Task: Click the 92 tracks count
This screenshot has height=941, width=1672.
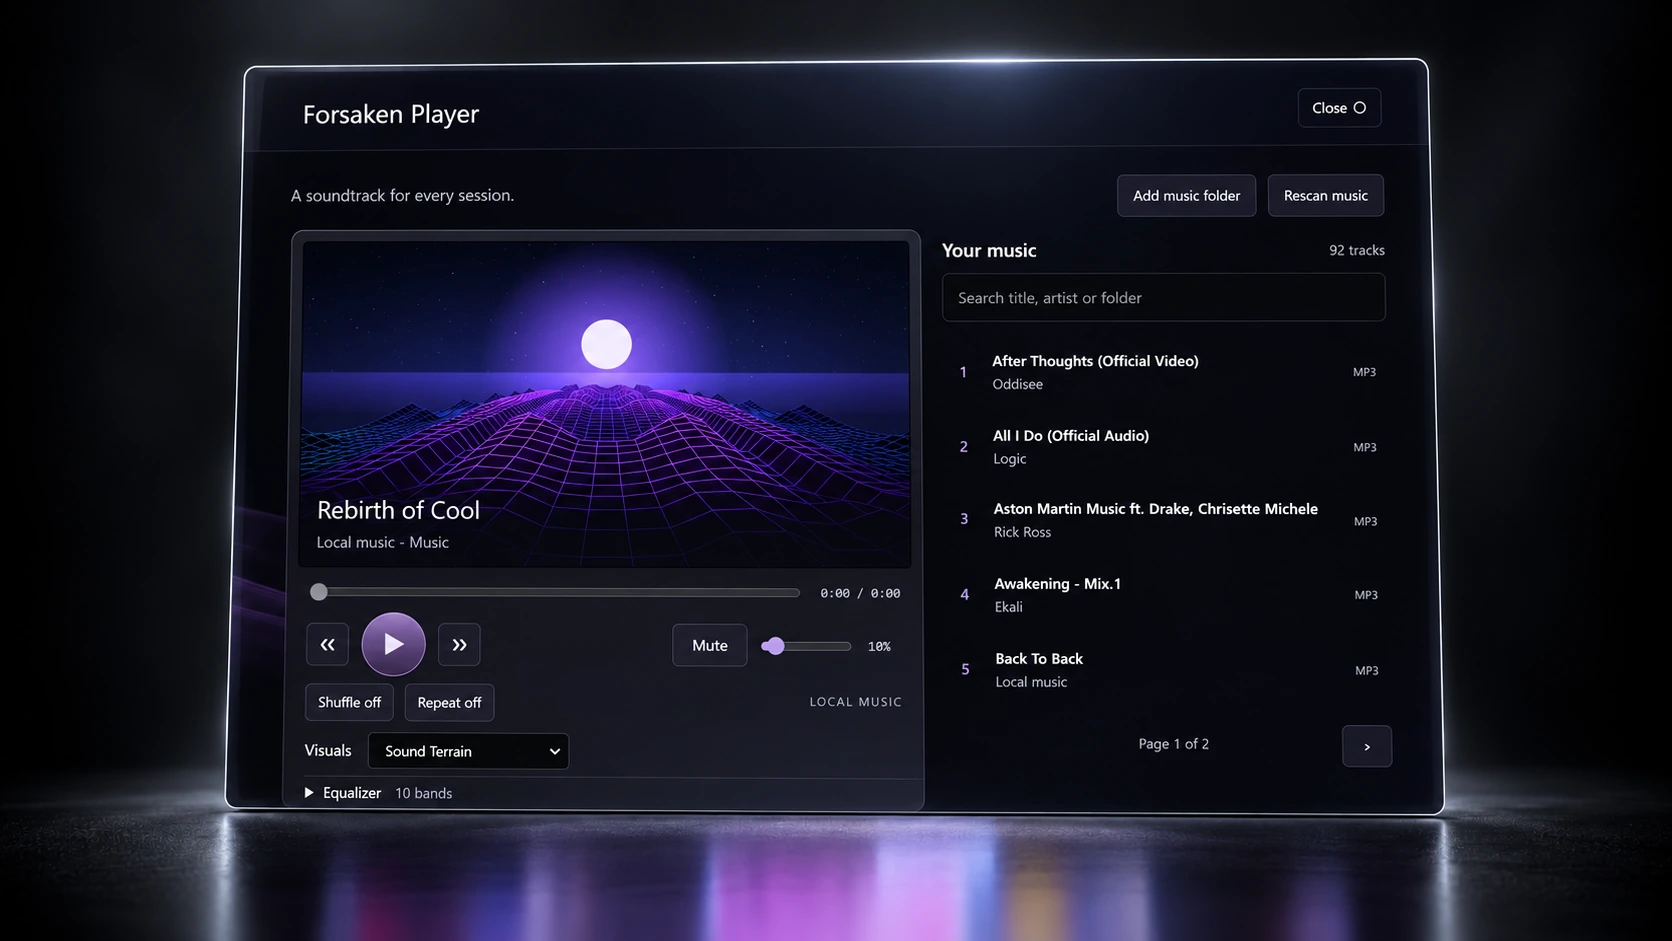Action: [1356, 250]
